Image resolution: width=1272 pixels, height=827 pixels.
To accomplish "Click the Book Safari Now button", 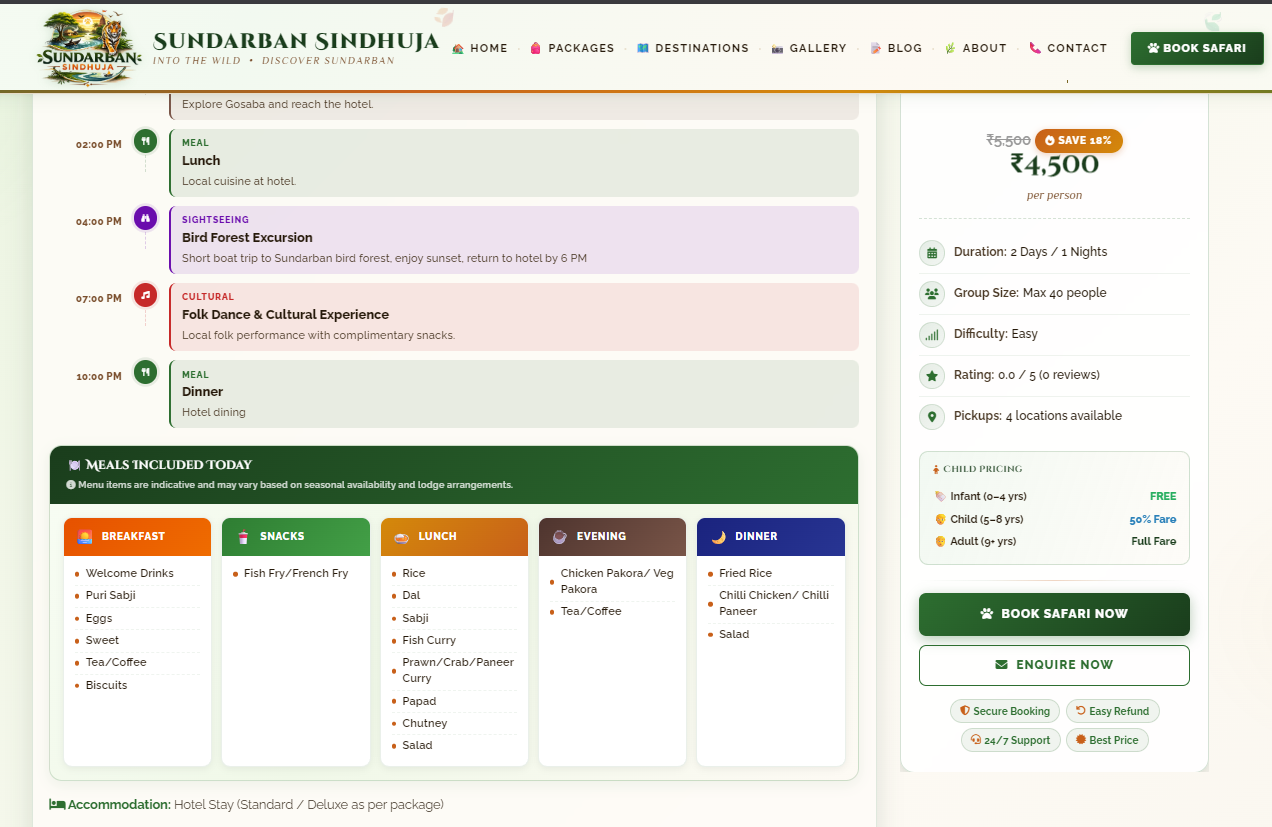I will [1054, 614].
